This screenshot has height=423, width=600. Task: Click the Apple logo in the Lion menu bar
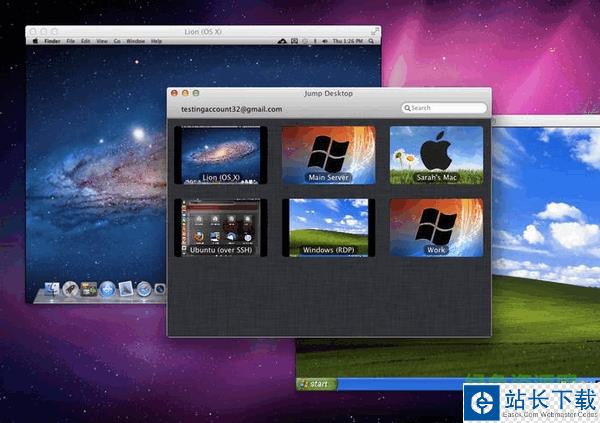pos(34,41)
